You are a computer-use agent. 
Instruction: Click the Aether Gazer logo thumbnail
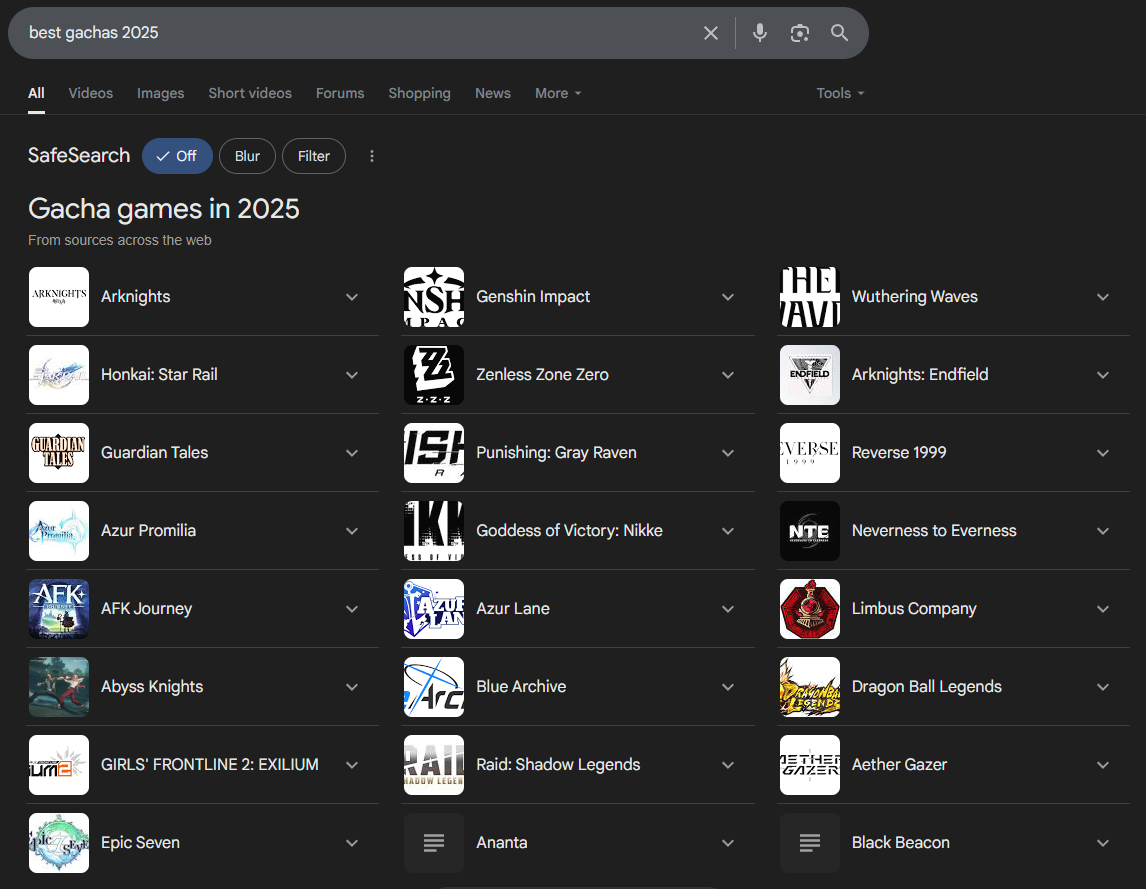810,765
